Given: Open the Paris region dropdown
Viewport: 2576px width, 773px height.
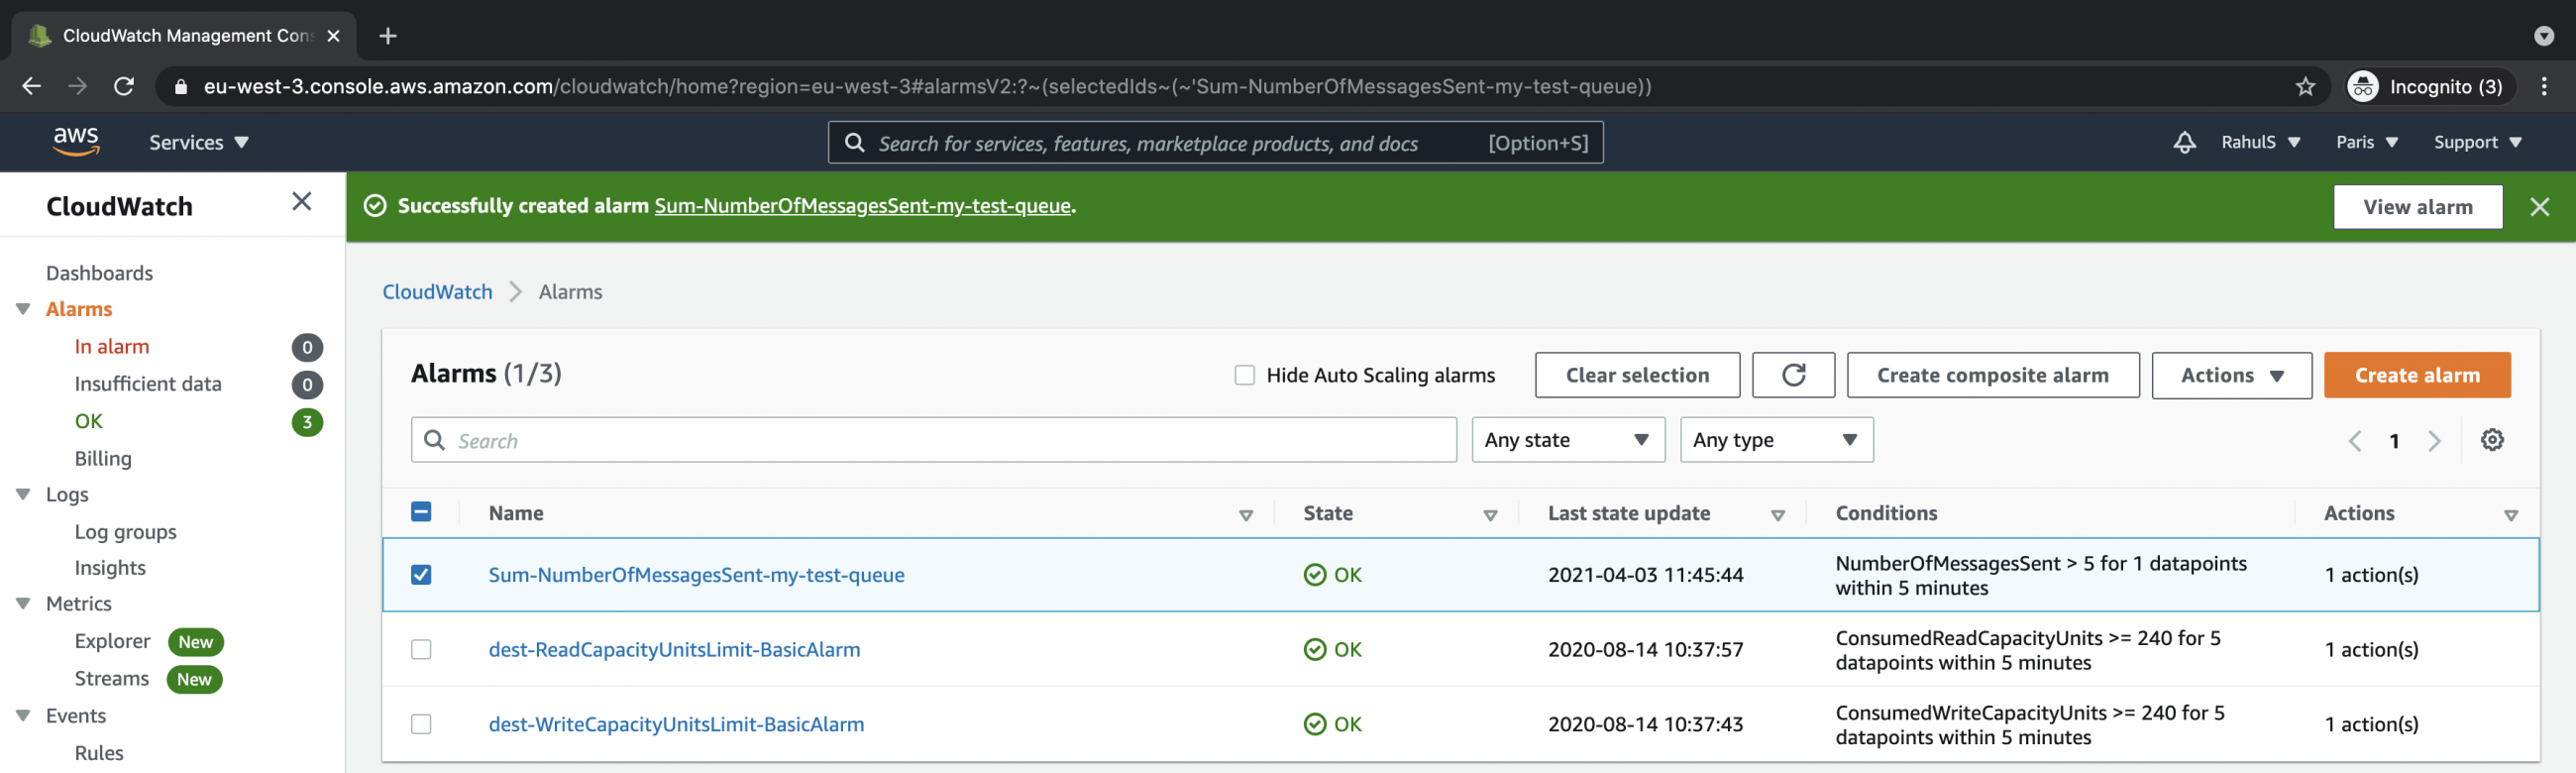Looking at the screenshot, I should click(2367, 142).
